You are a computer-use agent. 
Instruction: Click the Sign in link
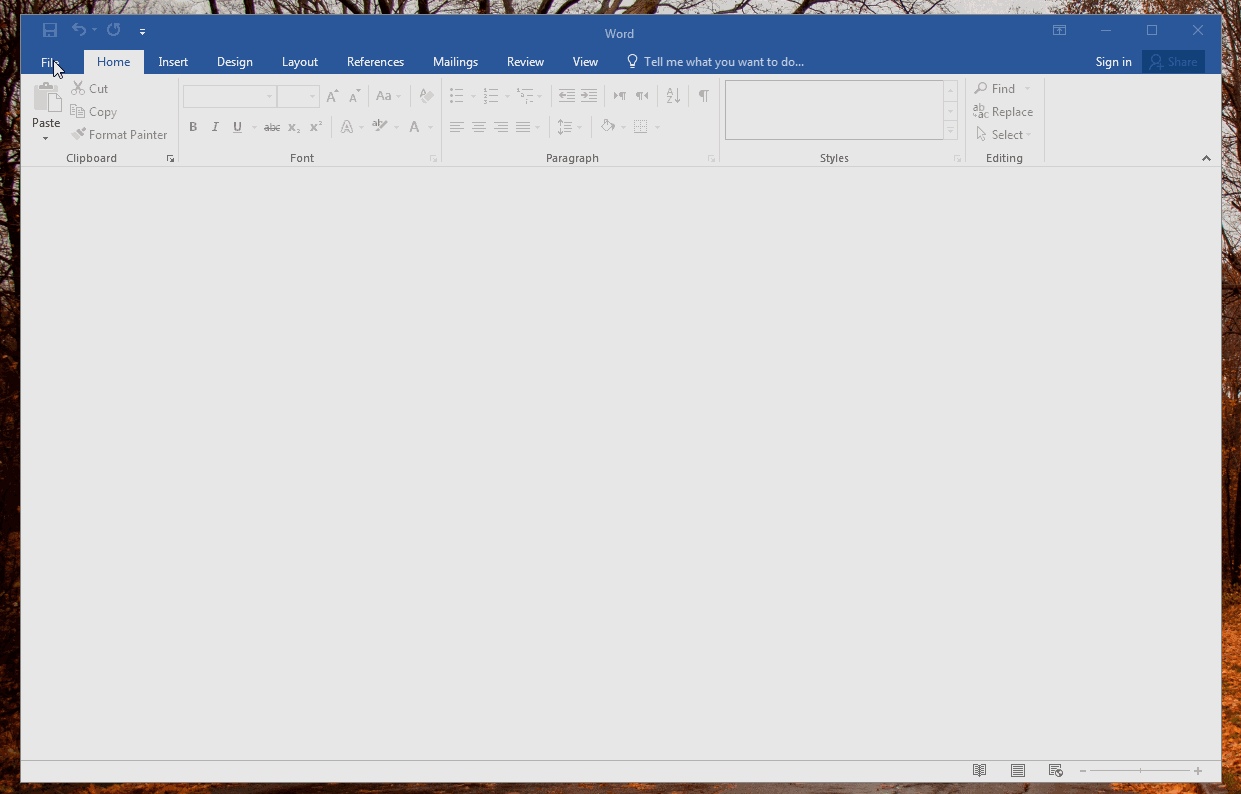(1113, 62)
